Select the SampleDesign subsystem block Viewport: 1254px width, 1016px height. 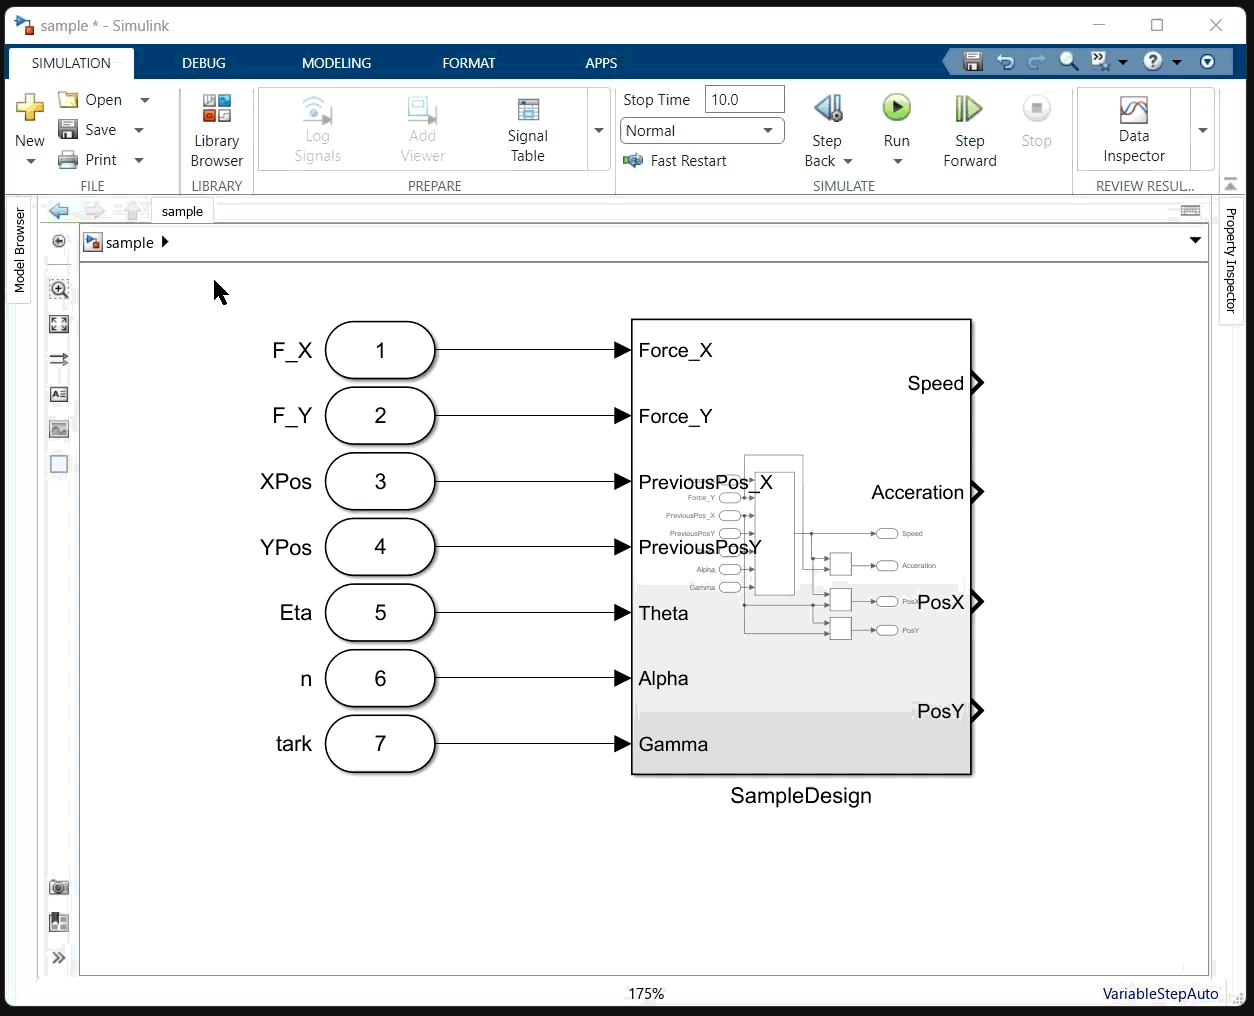point(801,546)
